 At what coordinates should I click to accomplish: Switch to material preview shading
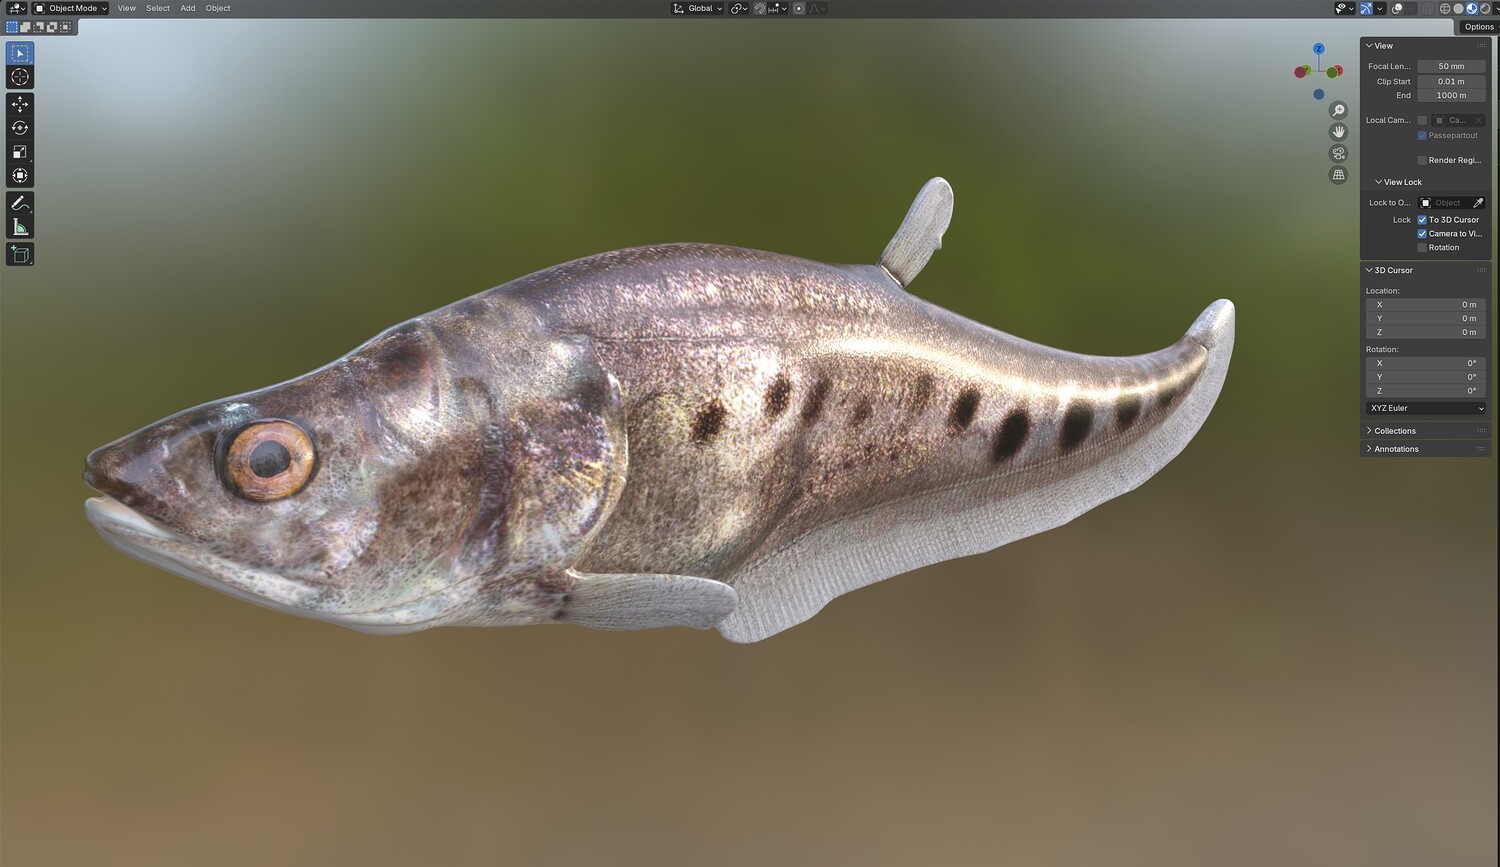point(1471,8)
